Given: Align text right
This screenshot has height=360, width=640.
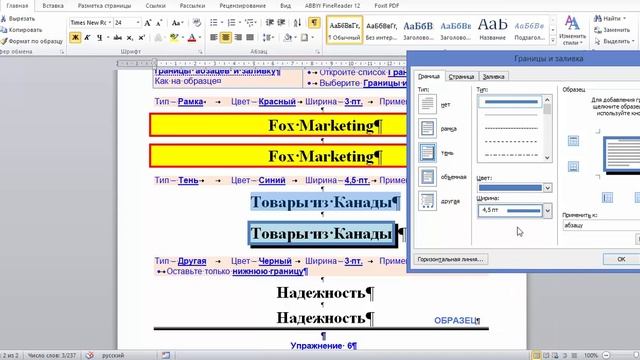Looking at the screenshot, I should tap(238, 38).
